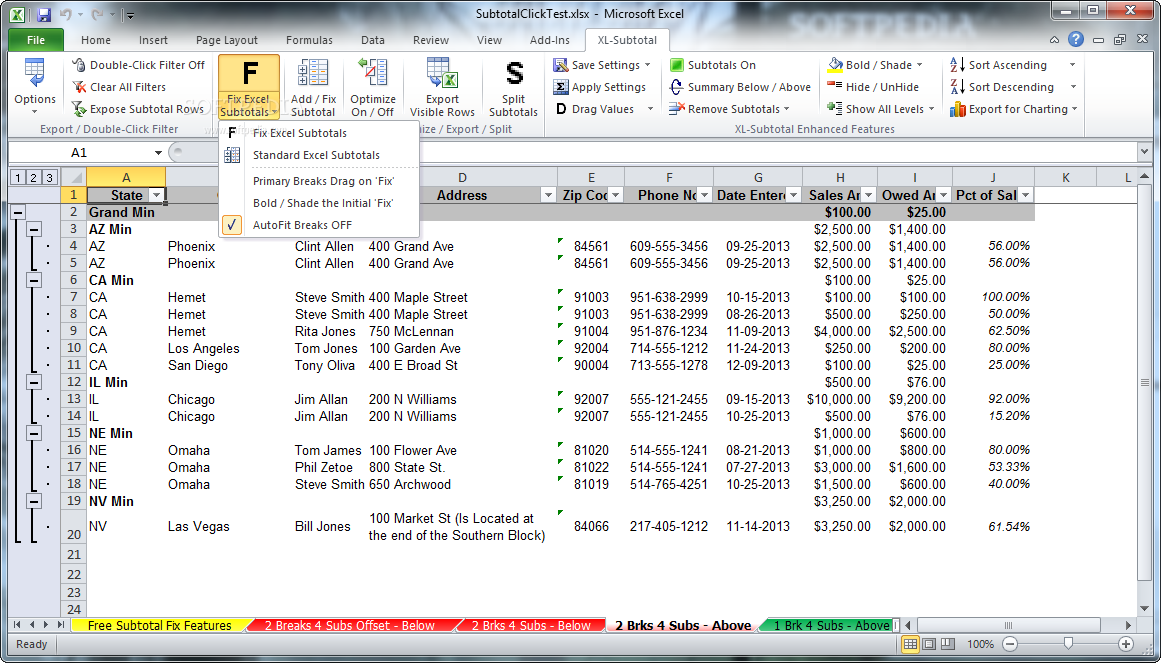Click the Save icon in quick access toolbar
The image size is (1161, 663).
(44, 14)
